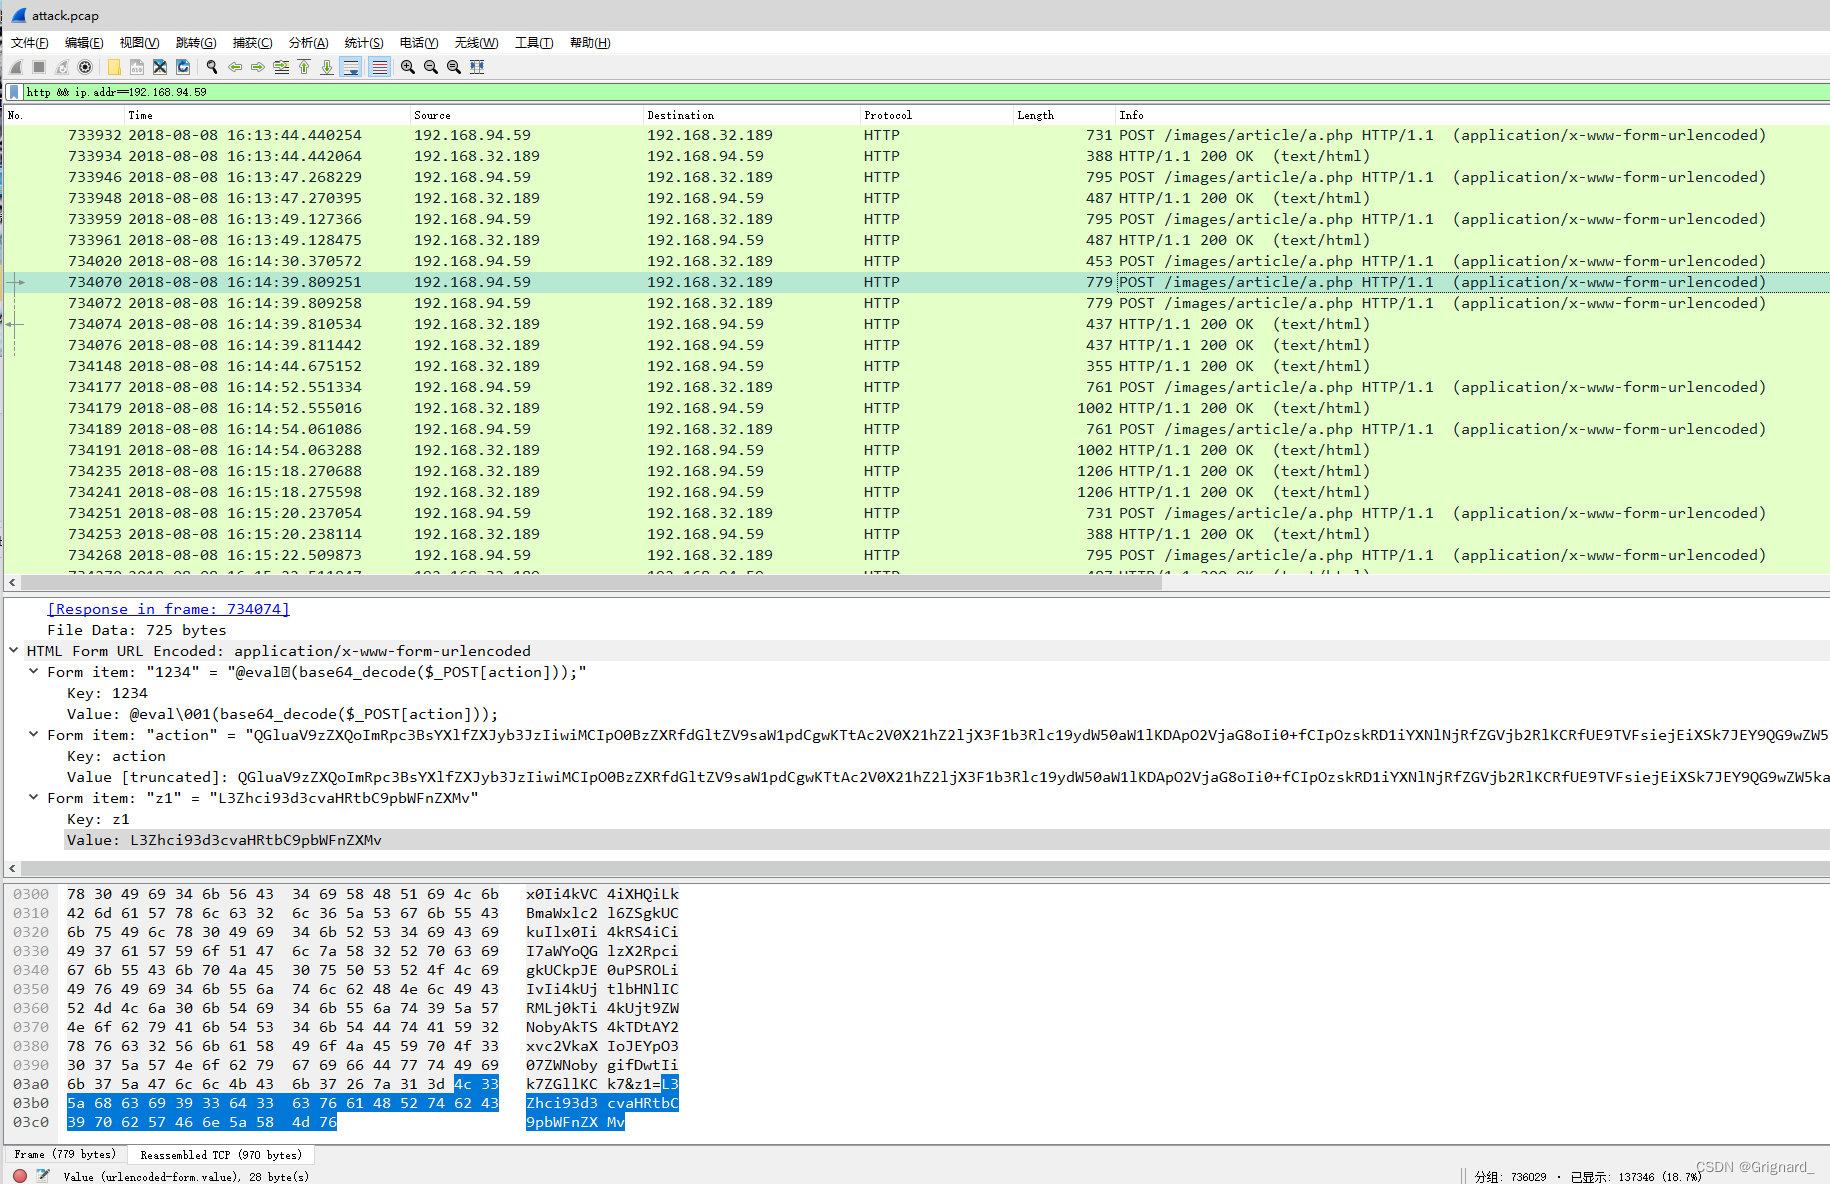Viewport: 1830px width, 1184px height.
Task: Open the 捕获(C) menu
Action: point(252,42)
